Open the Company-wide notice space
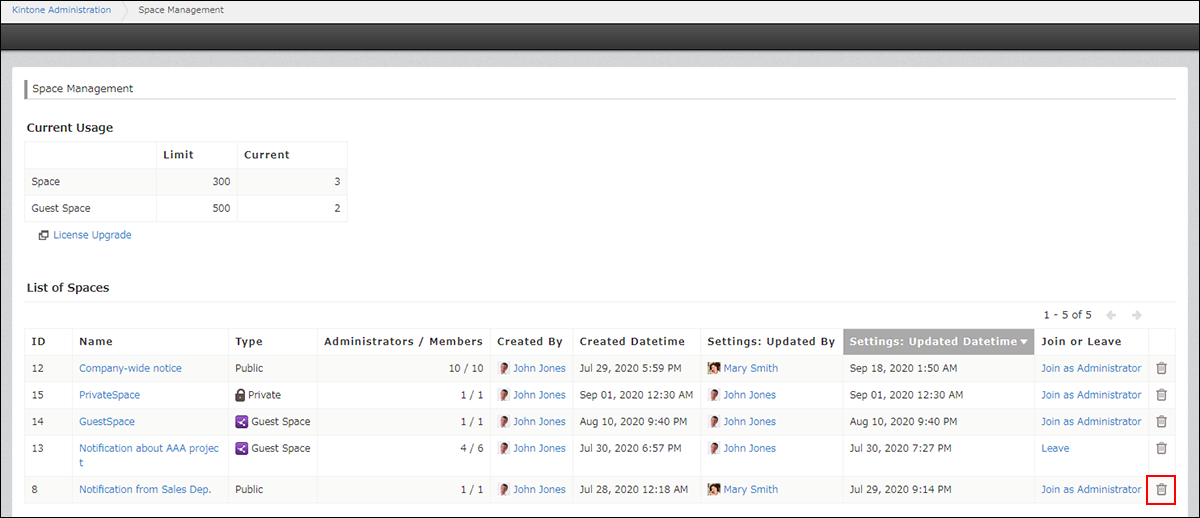Screen dimensions: 1200x518 [130, 368]
